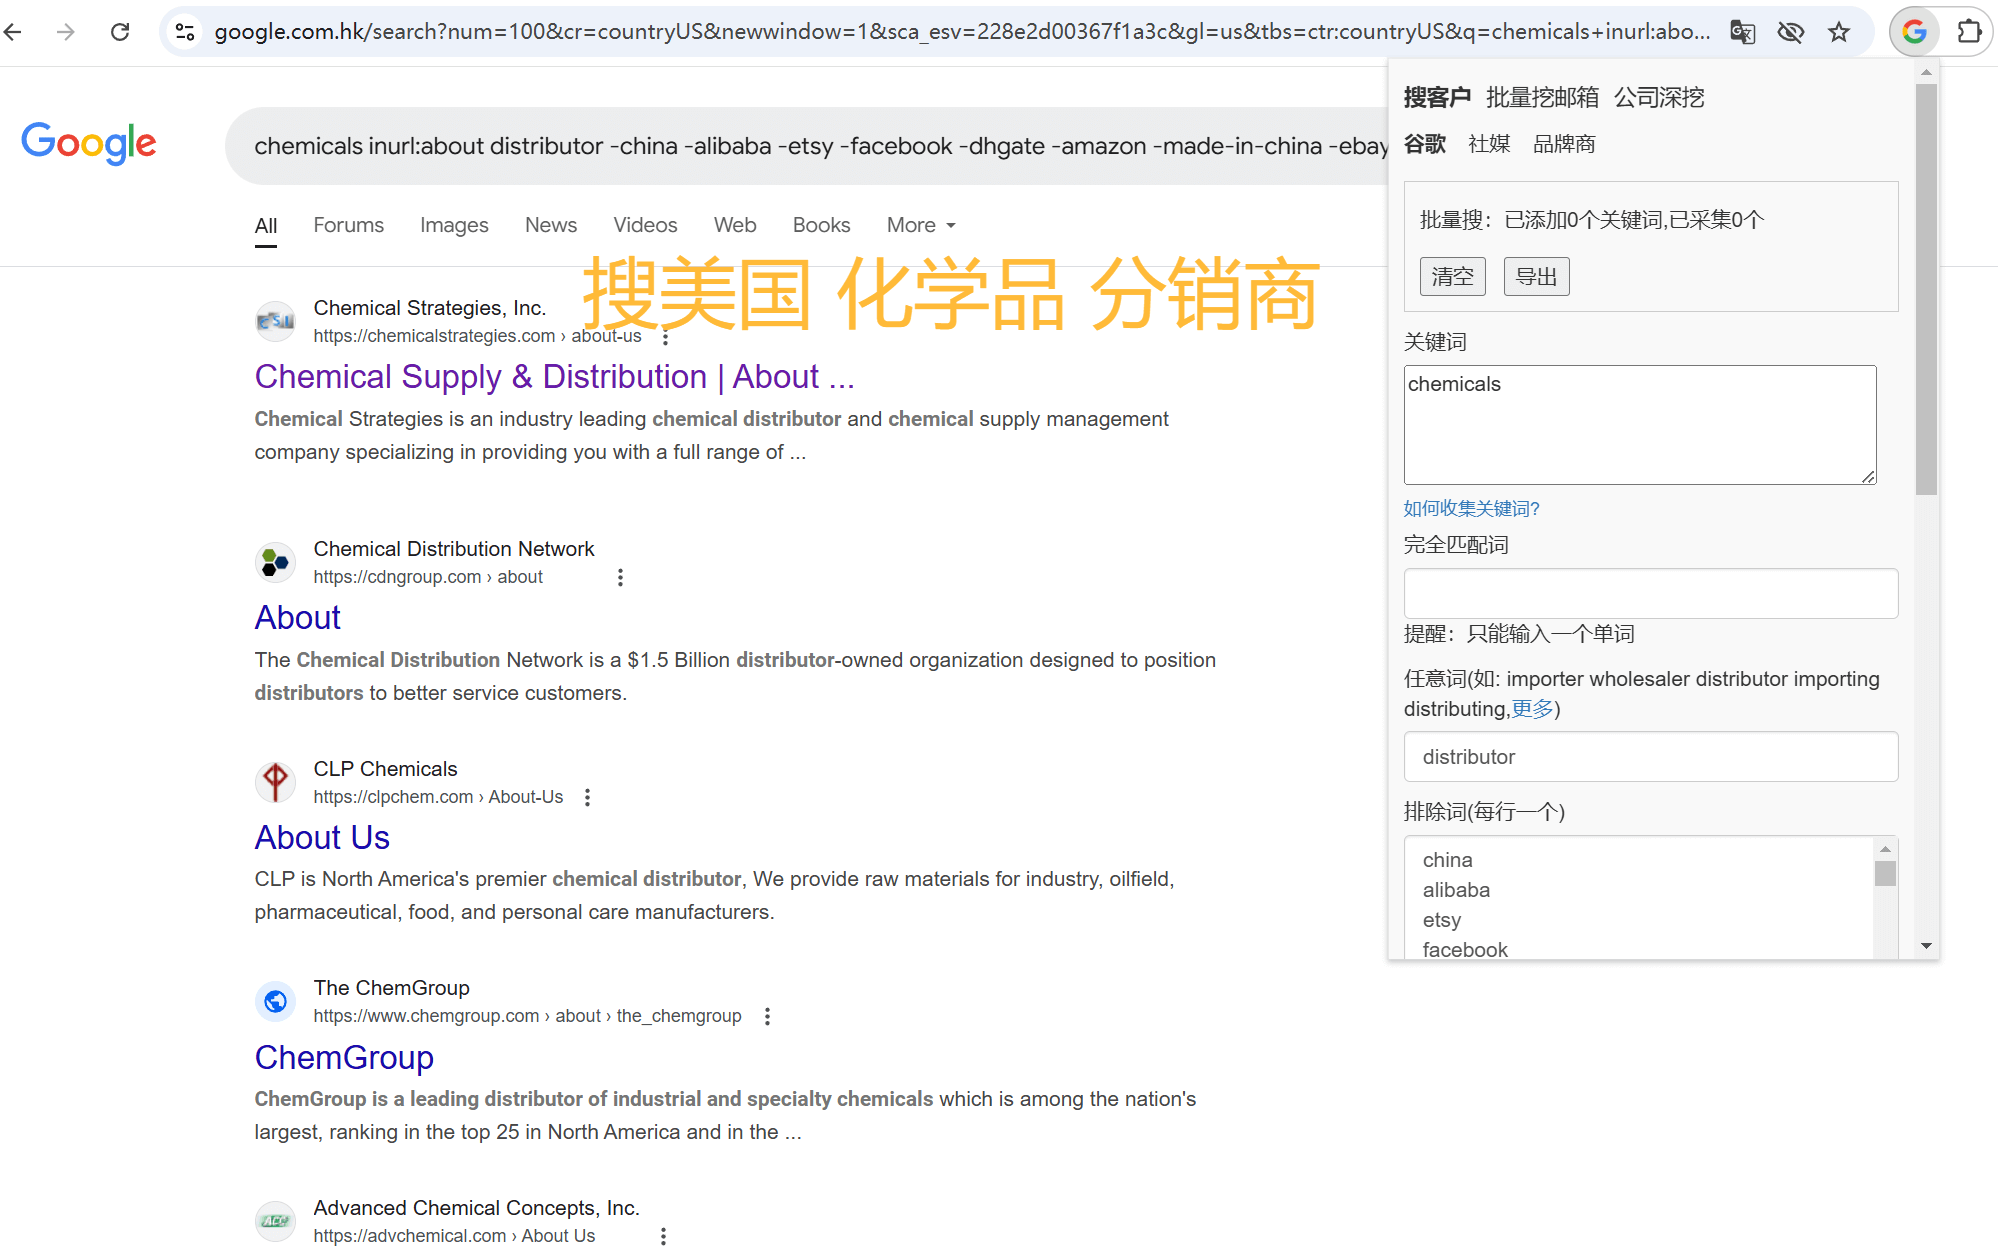This screenshot has height=1254, width=1998.
Task: Click the 导出 export button
Action: coord(1536,276)
